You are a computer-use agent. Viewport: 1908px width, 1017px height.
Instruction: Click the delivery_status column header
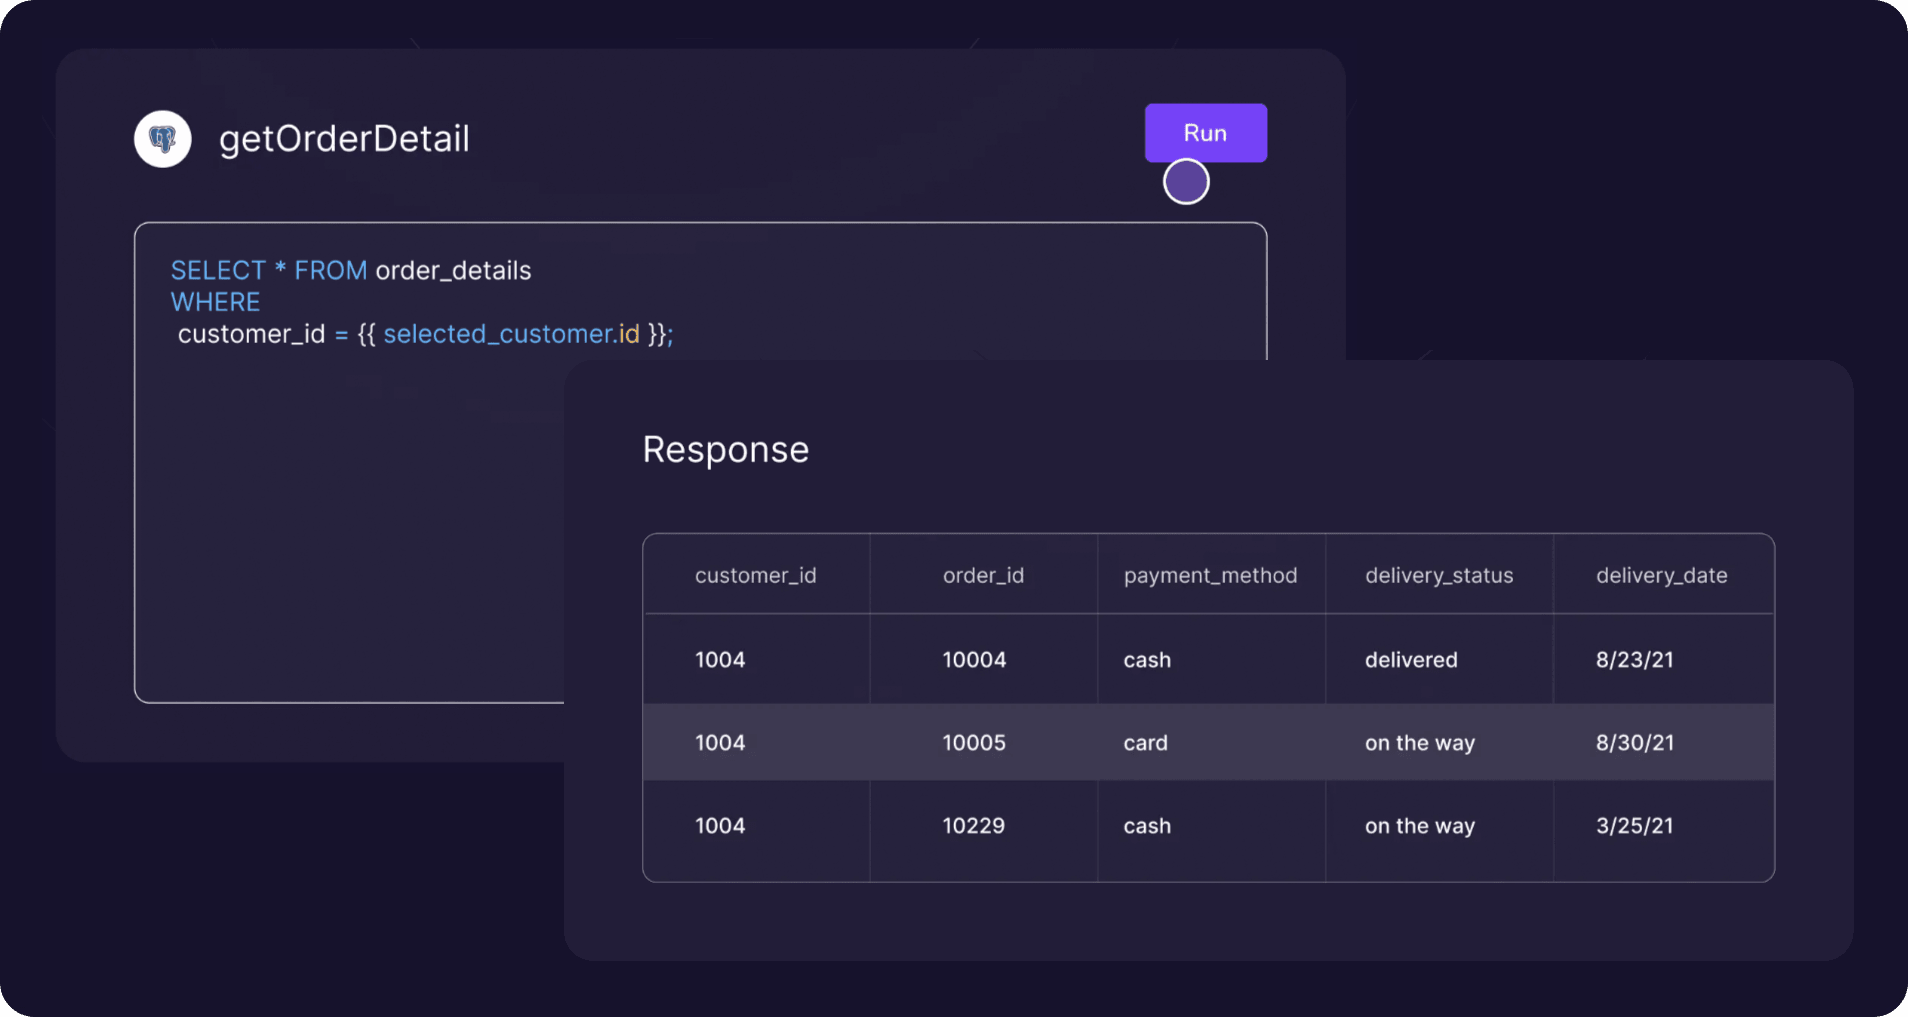coord(1439,575)
